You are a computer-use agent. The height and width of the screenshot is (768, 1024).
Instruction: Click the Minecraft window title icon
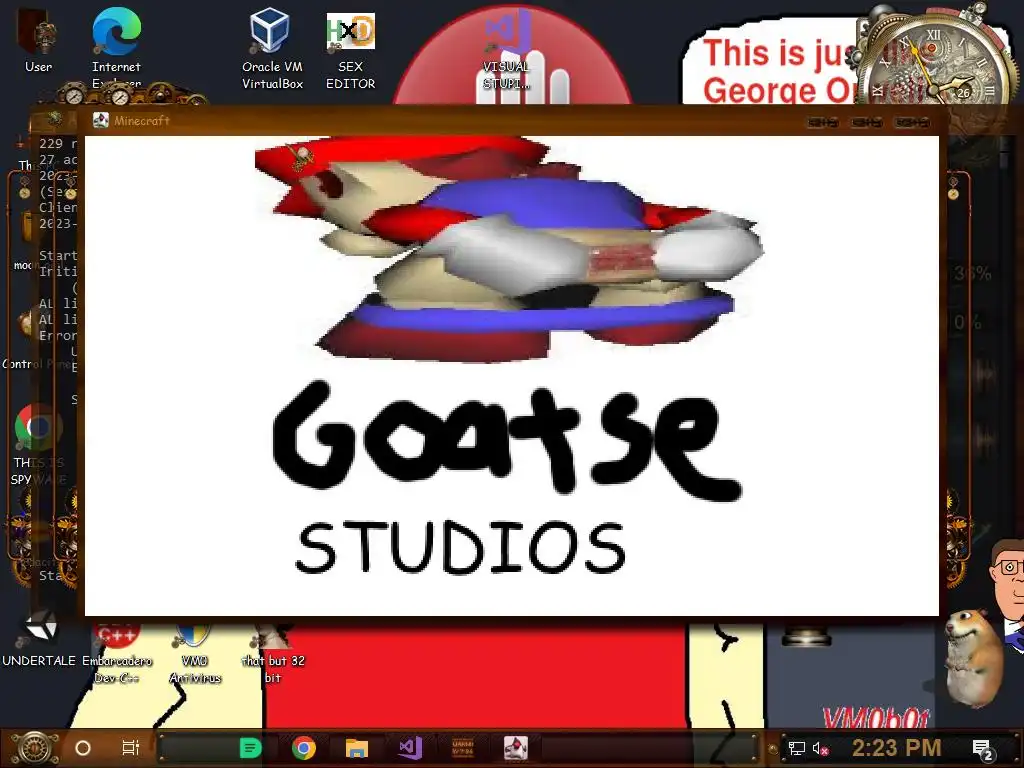tap(101, 120)
